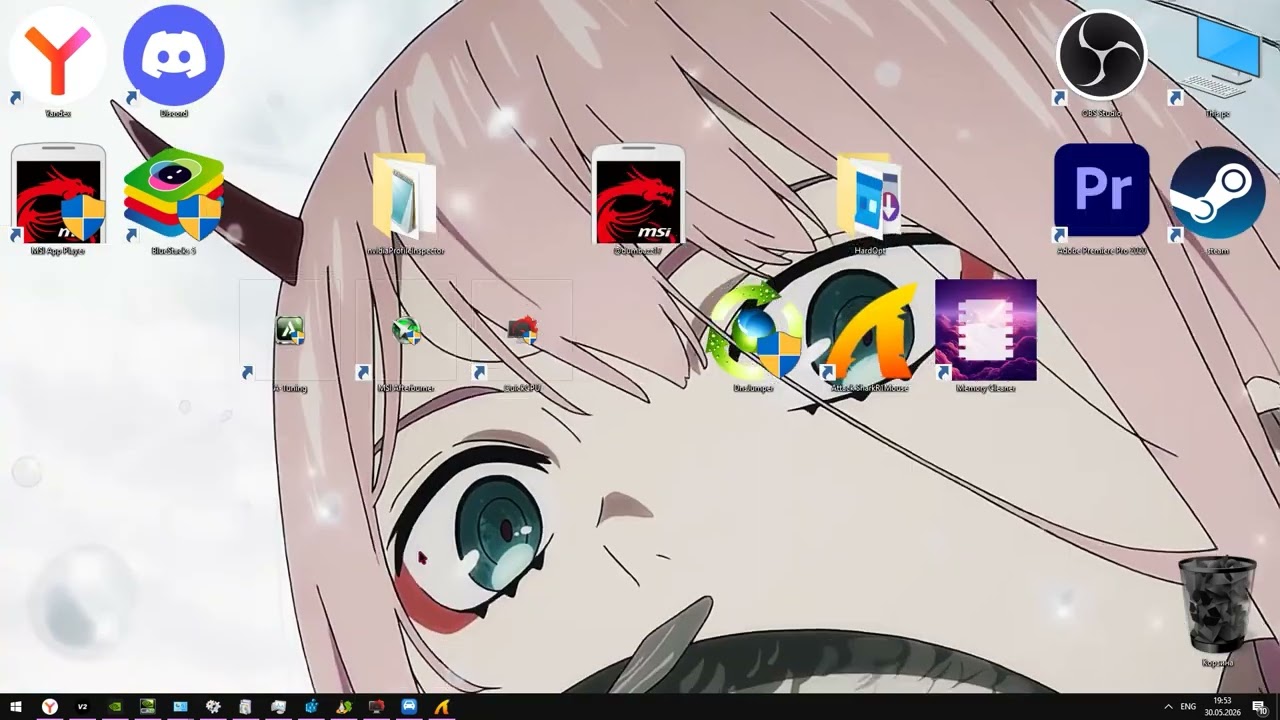Click the orange AttackShark icon in the taskbar

click(442, 707)
